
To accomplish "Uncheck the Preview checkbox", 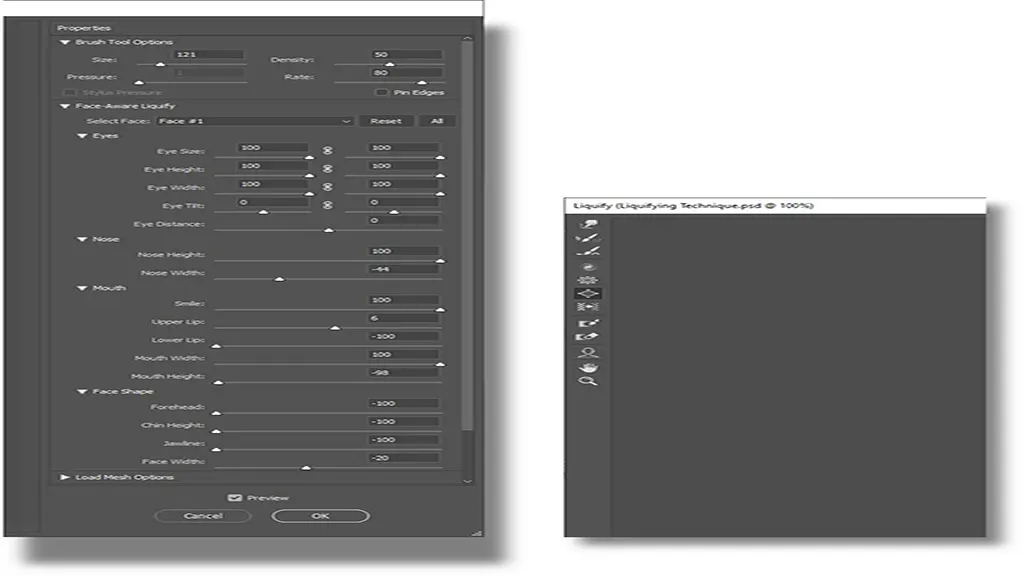I will (x=234, y=498).
